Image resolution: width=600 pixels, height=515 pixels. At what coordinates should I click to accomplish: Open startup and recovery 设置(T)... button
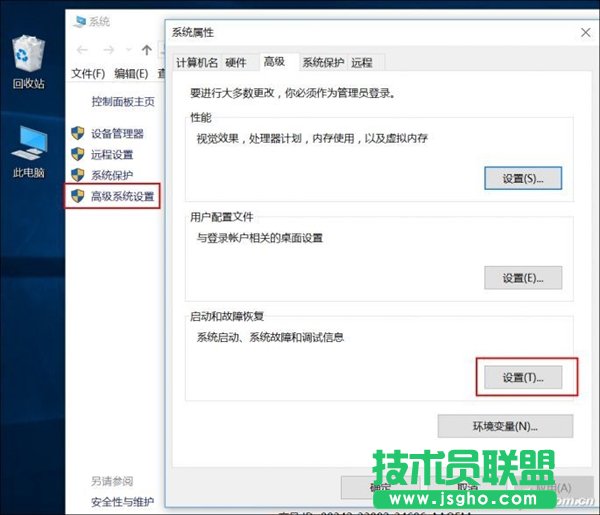tap(523, 377)
